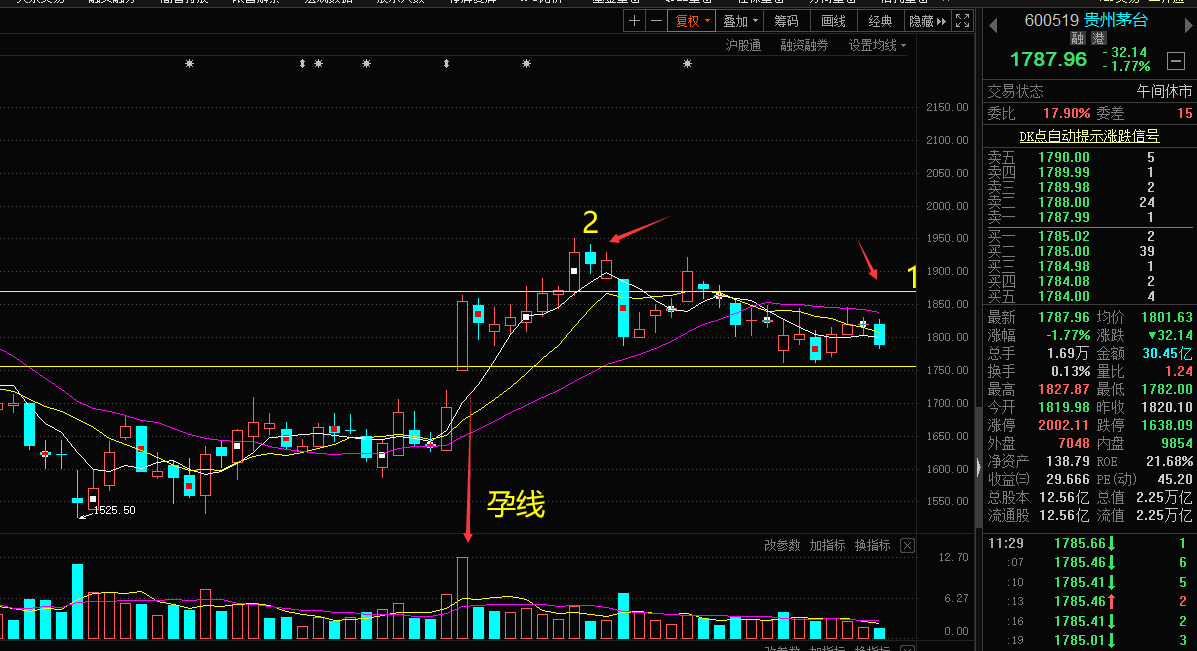Click the 2150.00 price axis label
Image resolution: width=1197 pixels, height=651 pixels.
pos(947,108)
